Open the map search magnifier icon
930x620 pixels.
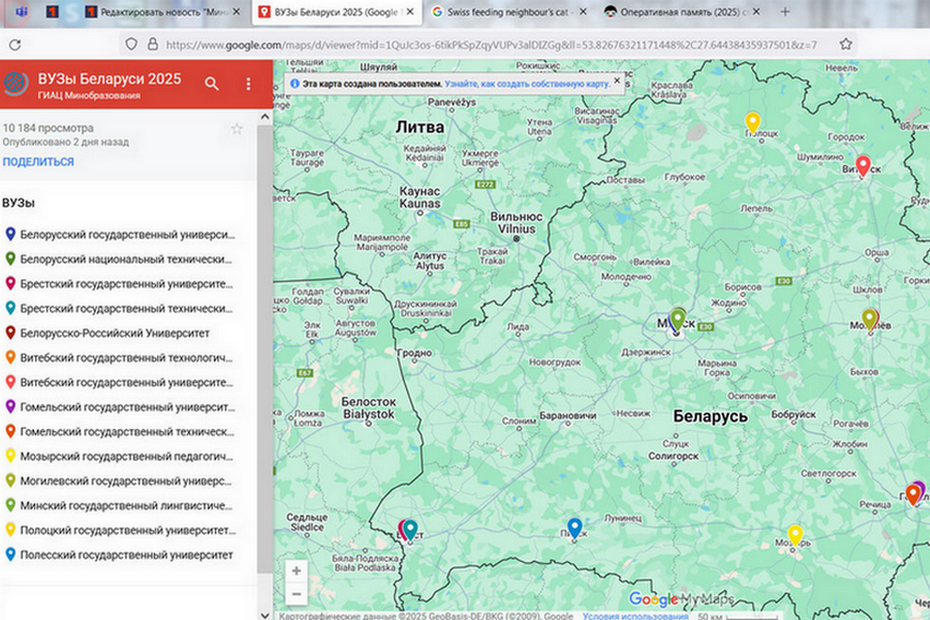tap(212, 84)
